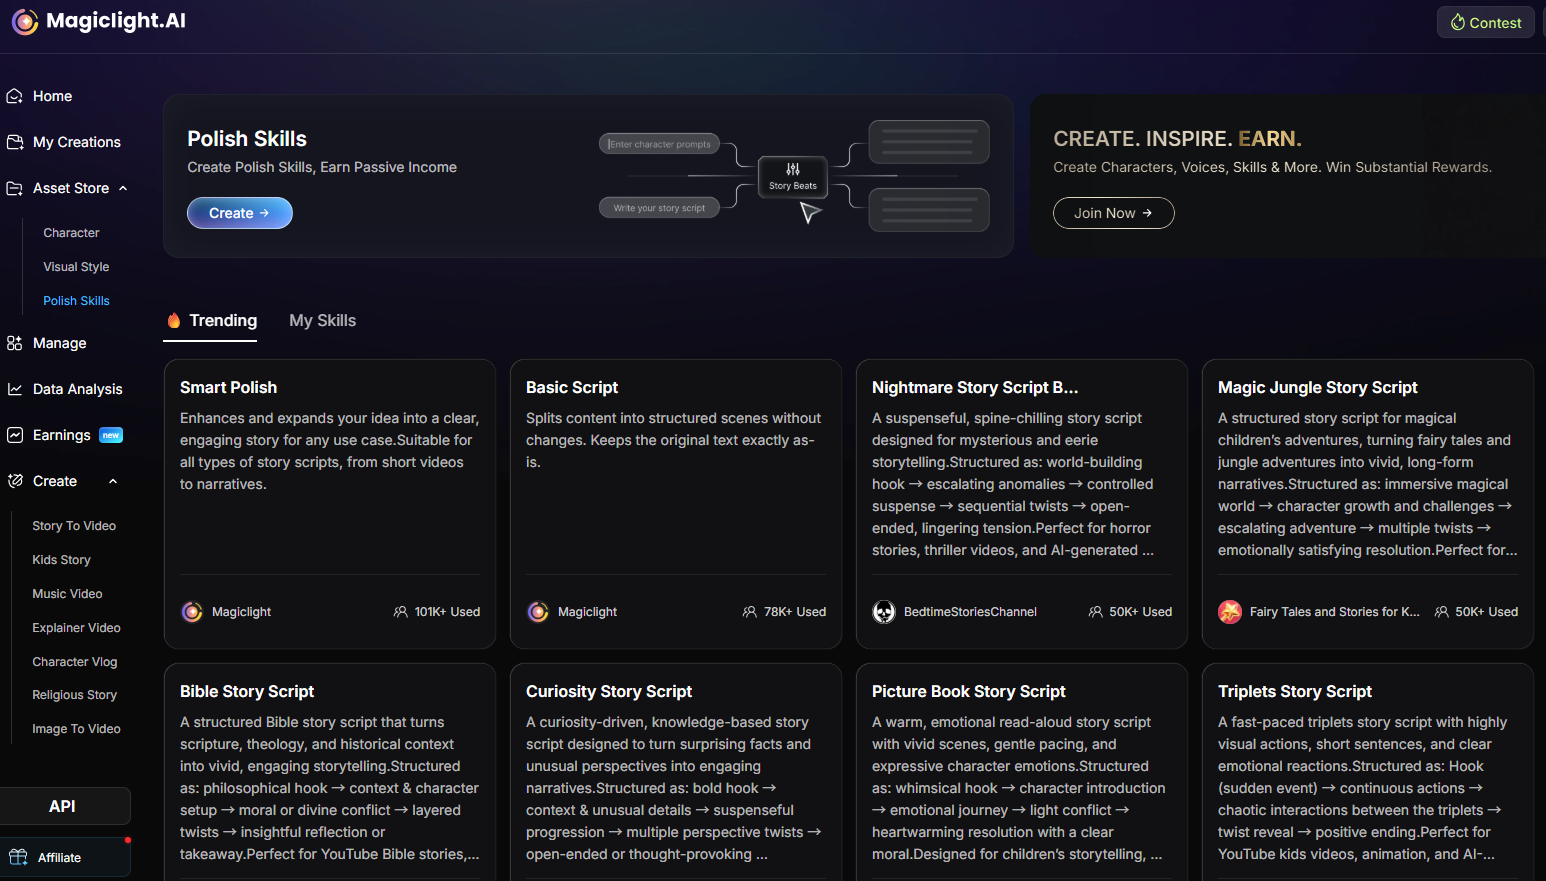Screen dimensions: 1546x881
Task: Click the Affiliate button
Action: click(65, 857)
